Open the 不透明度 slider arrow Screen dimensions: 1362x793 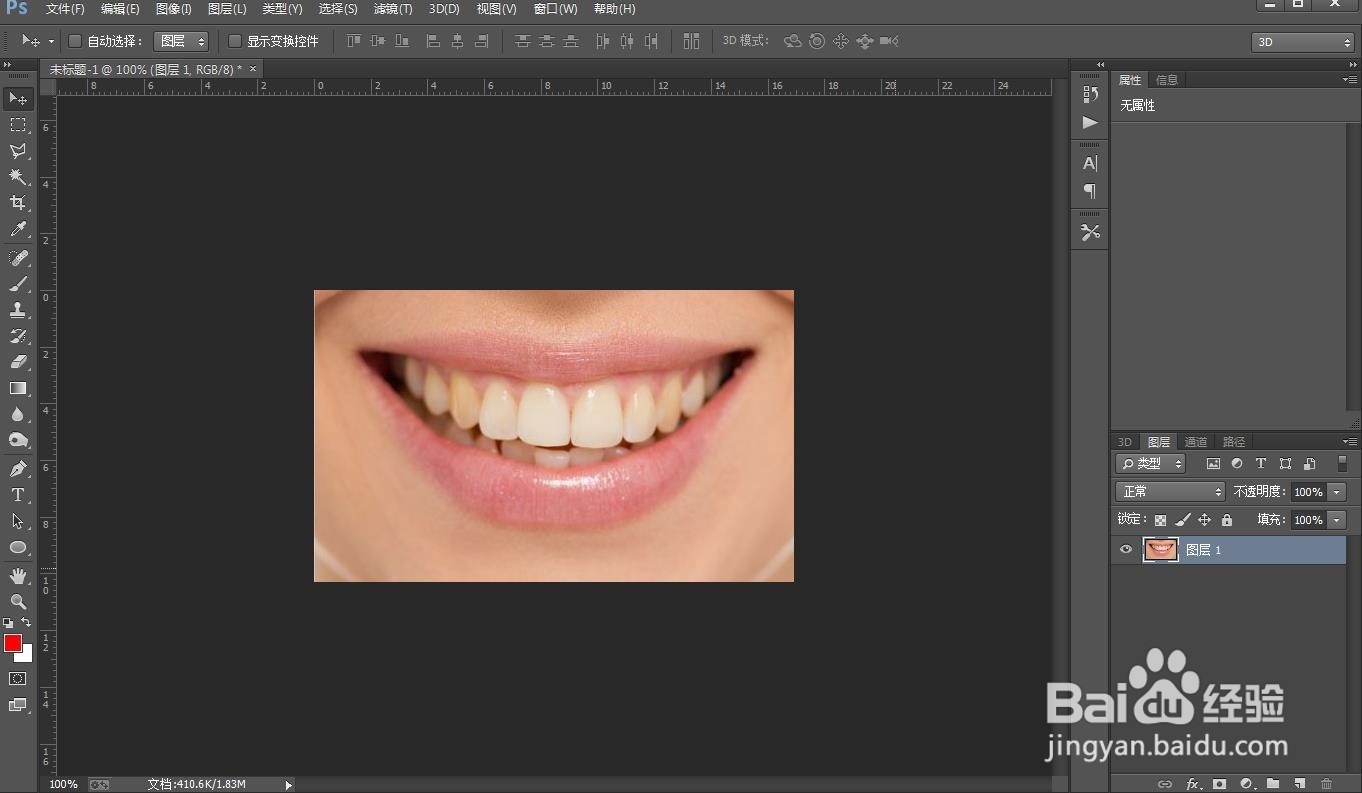pyautogui.click(x=1337, y=492)
